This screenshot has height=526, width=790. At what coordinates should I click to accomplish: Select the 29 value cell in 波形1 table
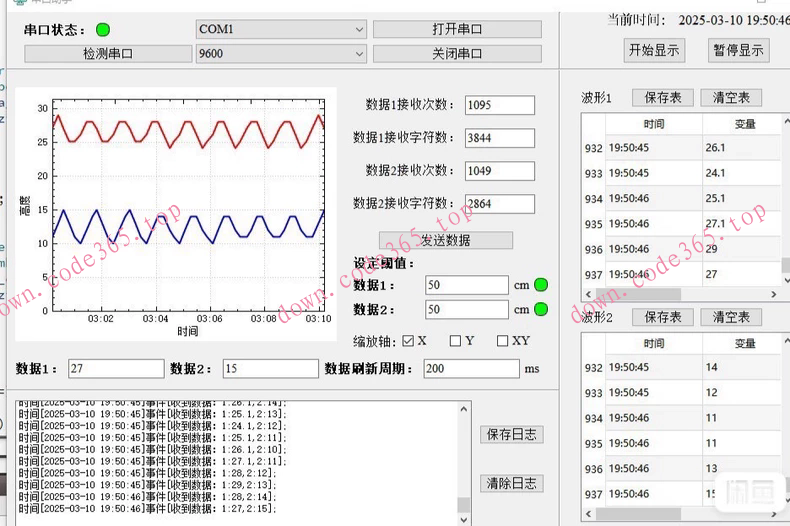(x=742, y=249)
